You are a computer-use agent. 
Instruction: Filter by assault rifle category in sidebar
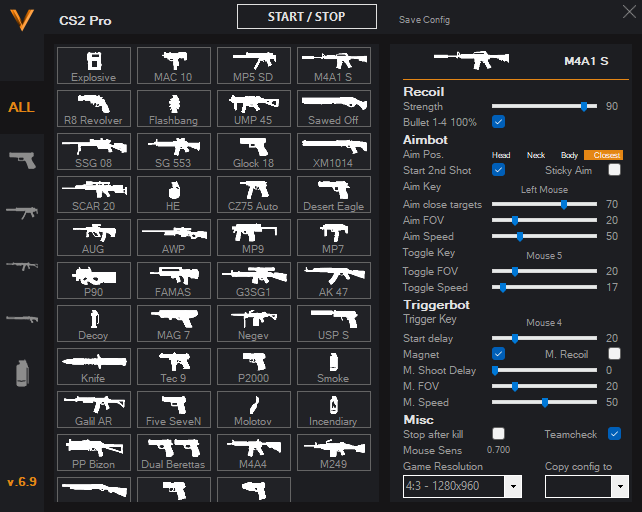23,266
